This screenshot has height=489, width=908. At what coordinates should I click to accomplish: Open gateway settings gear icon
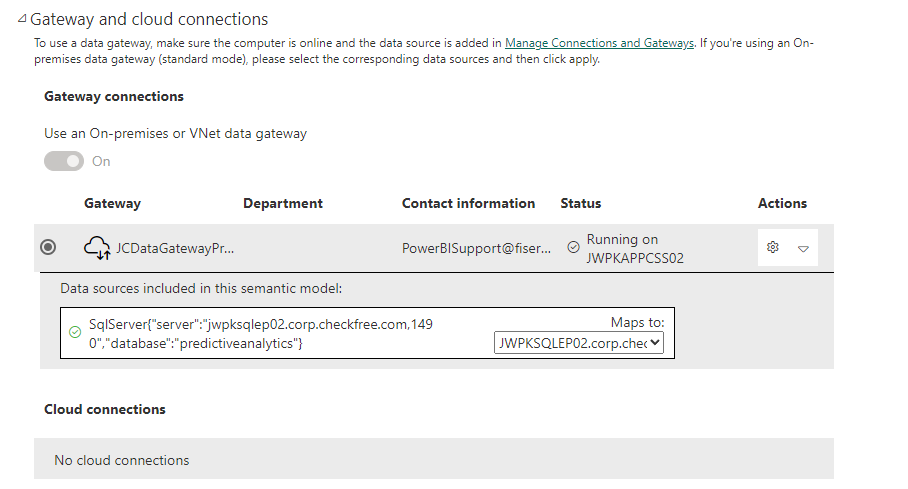(772, 247)
